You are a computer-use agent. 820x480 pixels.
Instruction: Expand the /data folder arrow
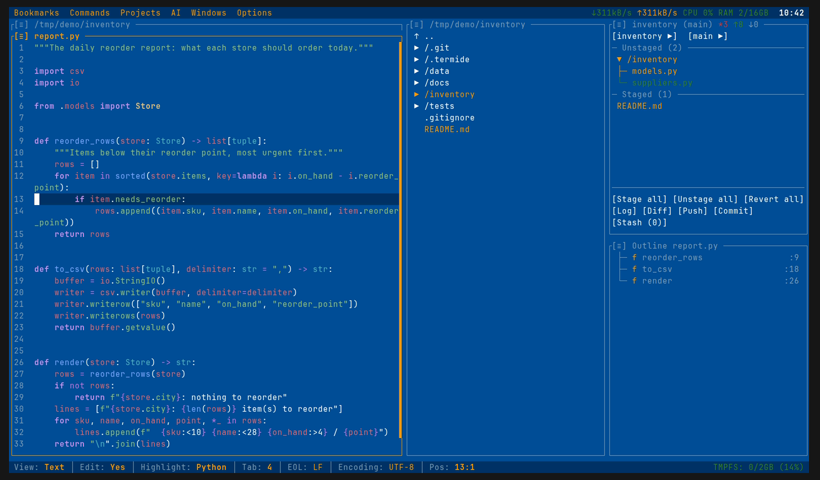(416, 71)
